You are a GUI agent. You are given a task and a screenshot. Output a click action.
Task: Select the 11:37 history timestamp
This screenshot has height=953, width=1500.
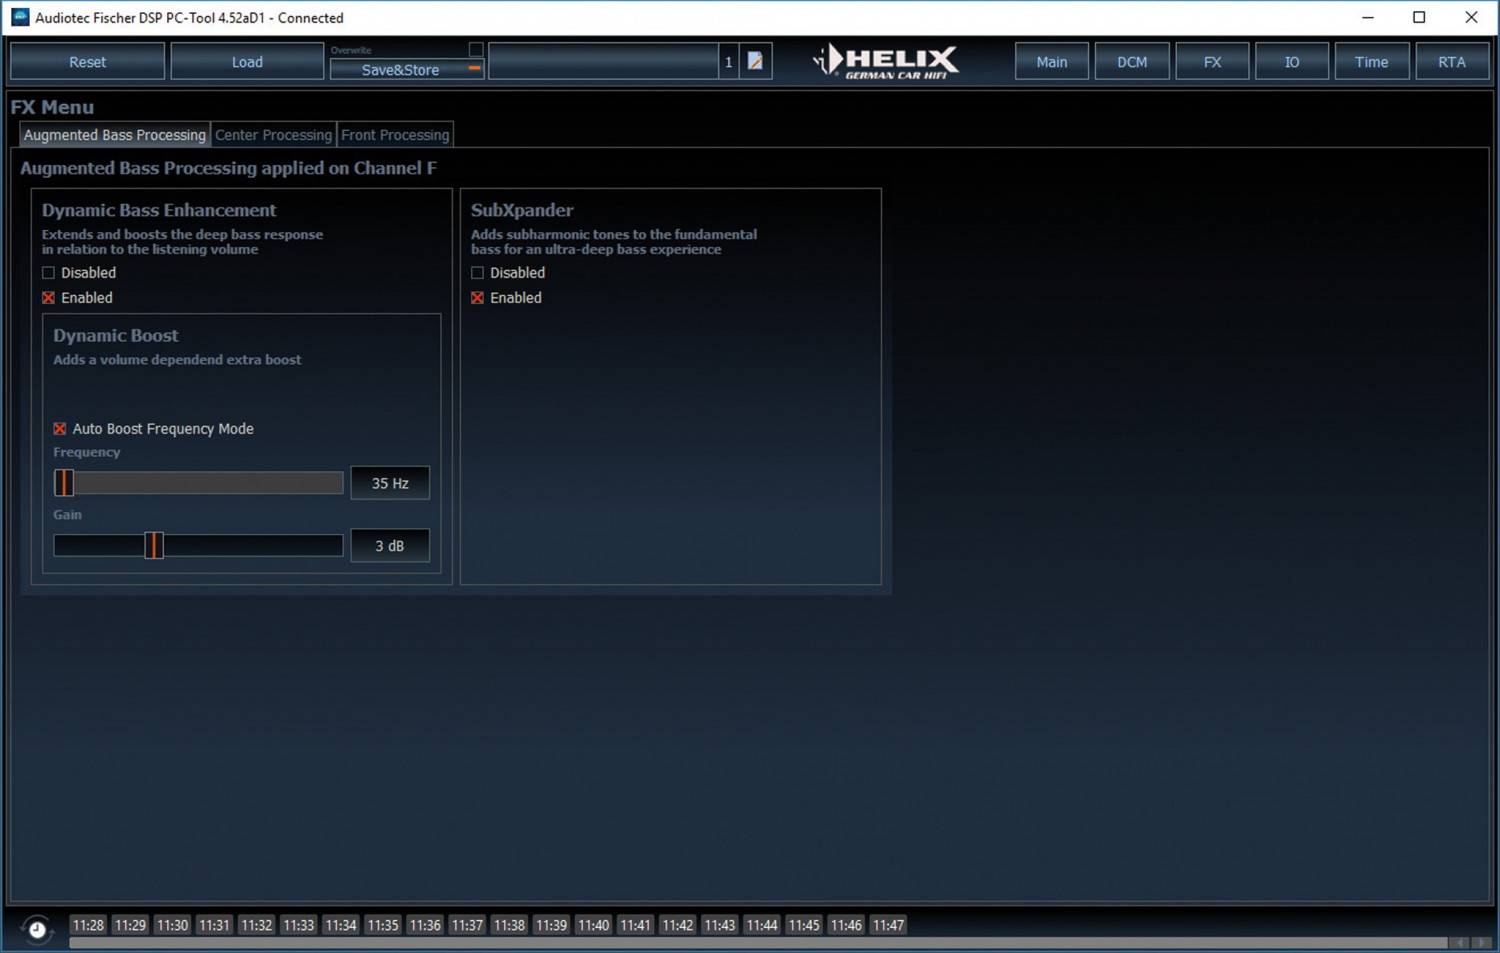coord(467,925)
